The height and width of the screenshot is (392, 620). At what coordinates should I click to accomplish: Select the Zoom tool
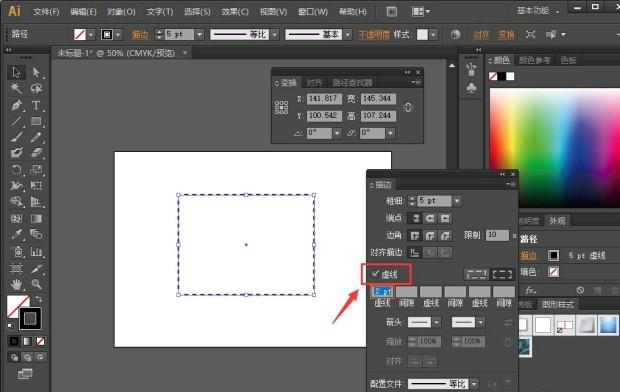click(36, 284)
